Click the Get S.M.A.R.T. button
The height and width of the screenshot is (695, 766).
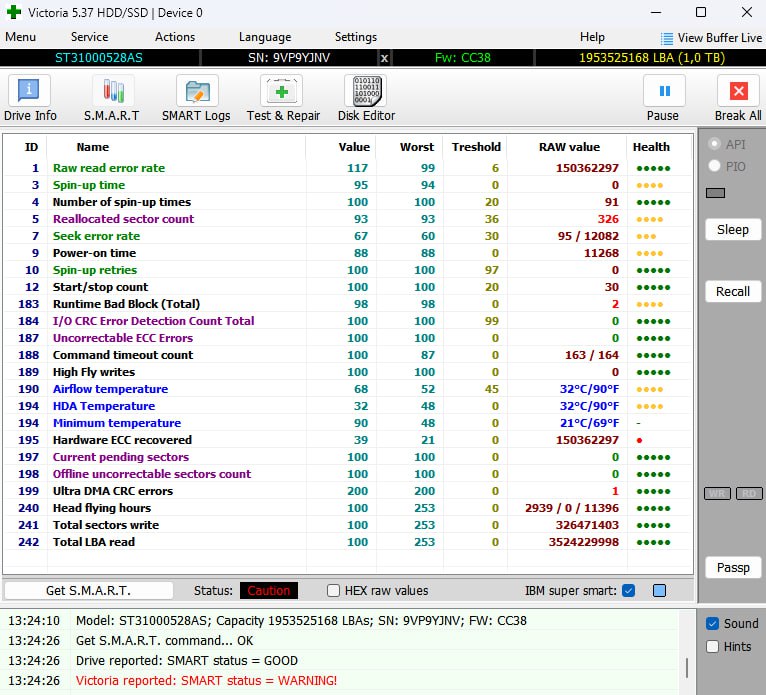89,590
